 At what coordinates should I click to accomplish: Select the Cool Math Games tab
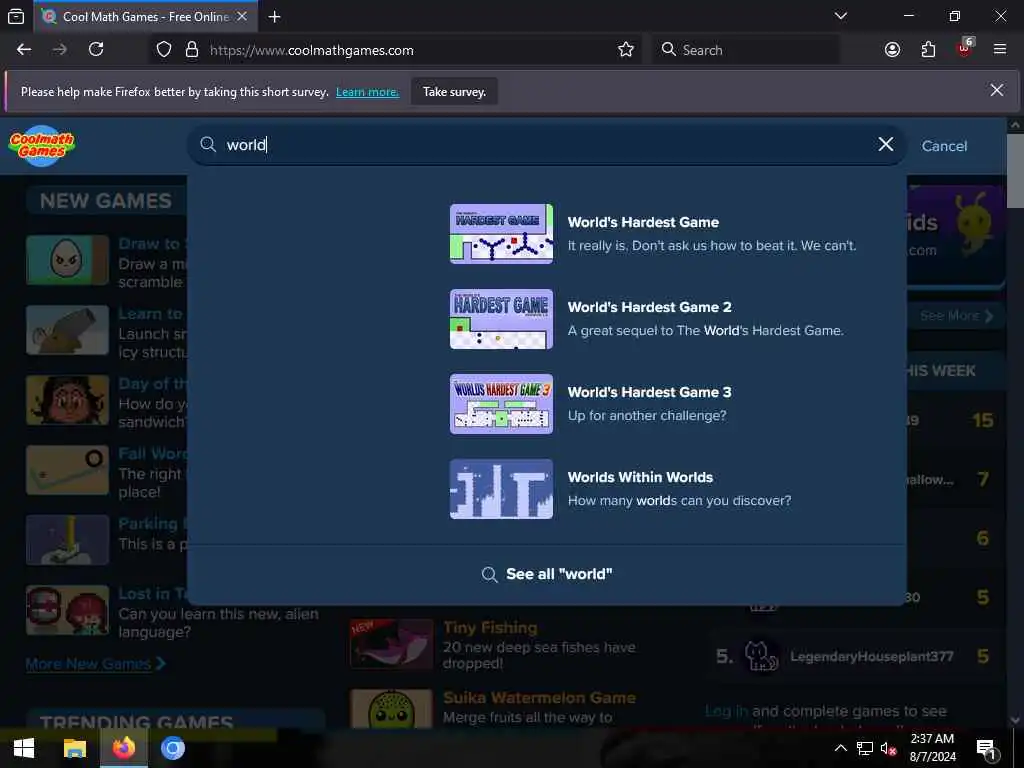coord(145,16)
